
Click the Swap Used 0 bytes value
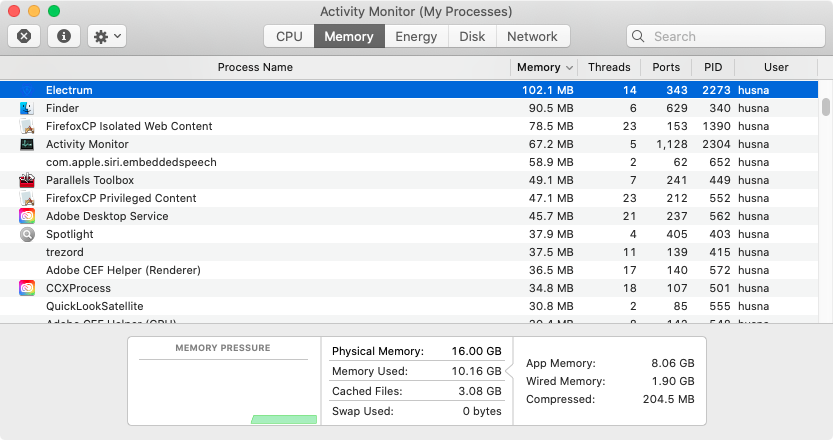coord(482,411)
